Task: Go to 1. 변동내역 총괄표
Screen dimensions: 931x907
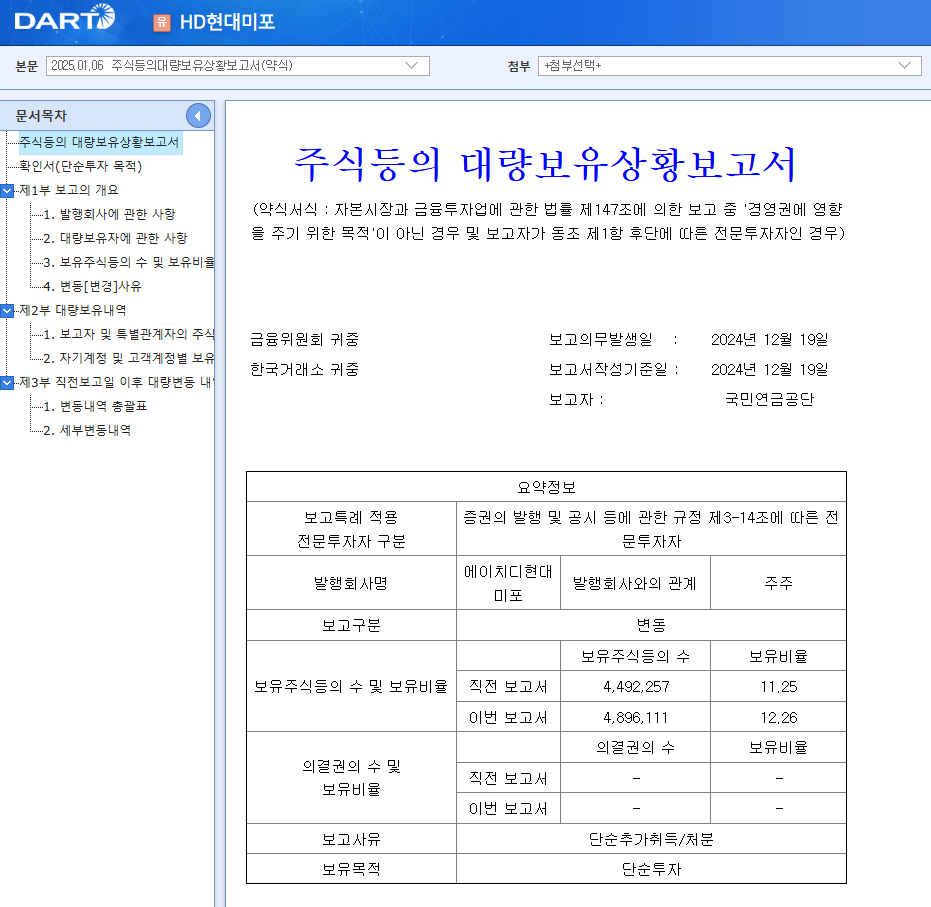Action: [95, 407]
